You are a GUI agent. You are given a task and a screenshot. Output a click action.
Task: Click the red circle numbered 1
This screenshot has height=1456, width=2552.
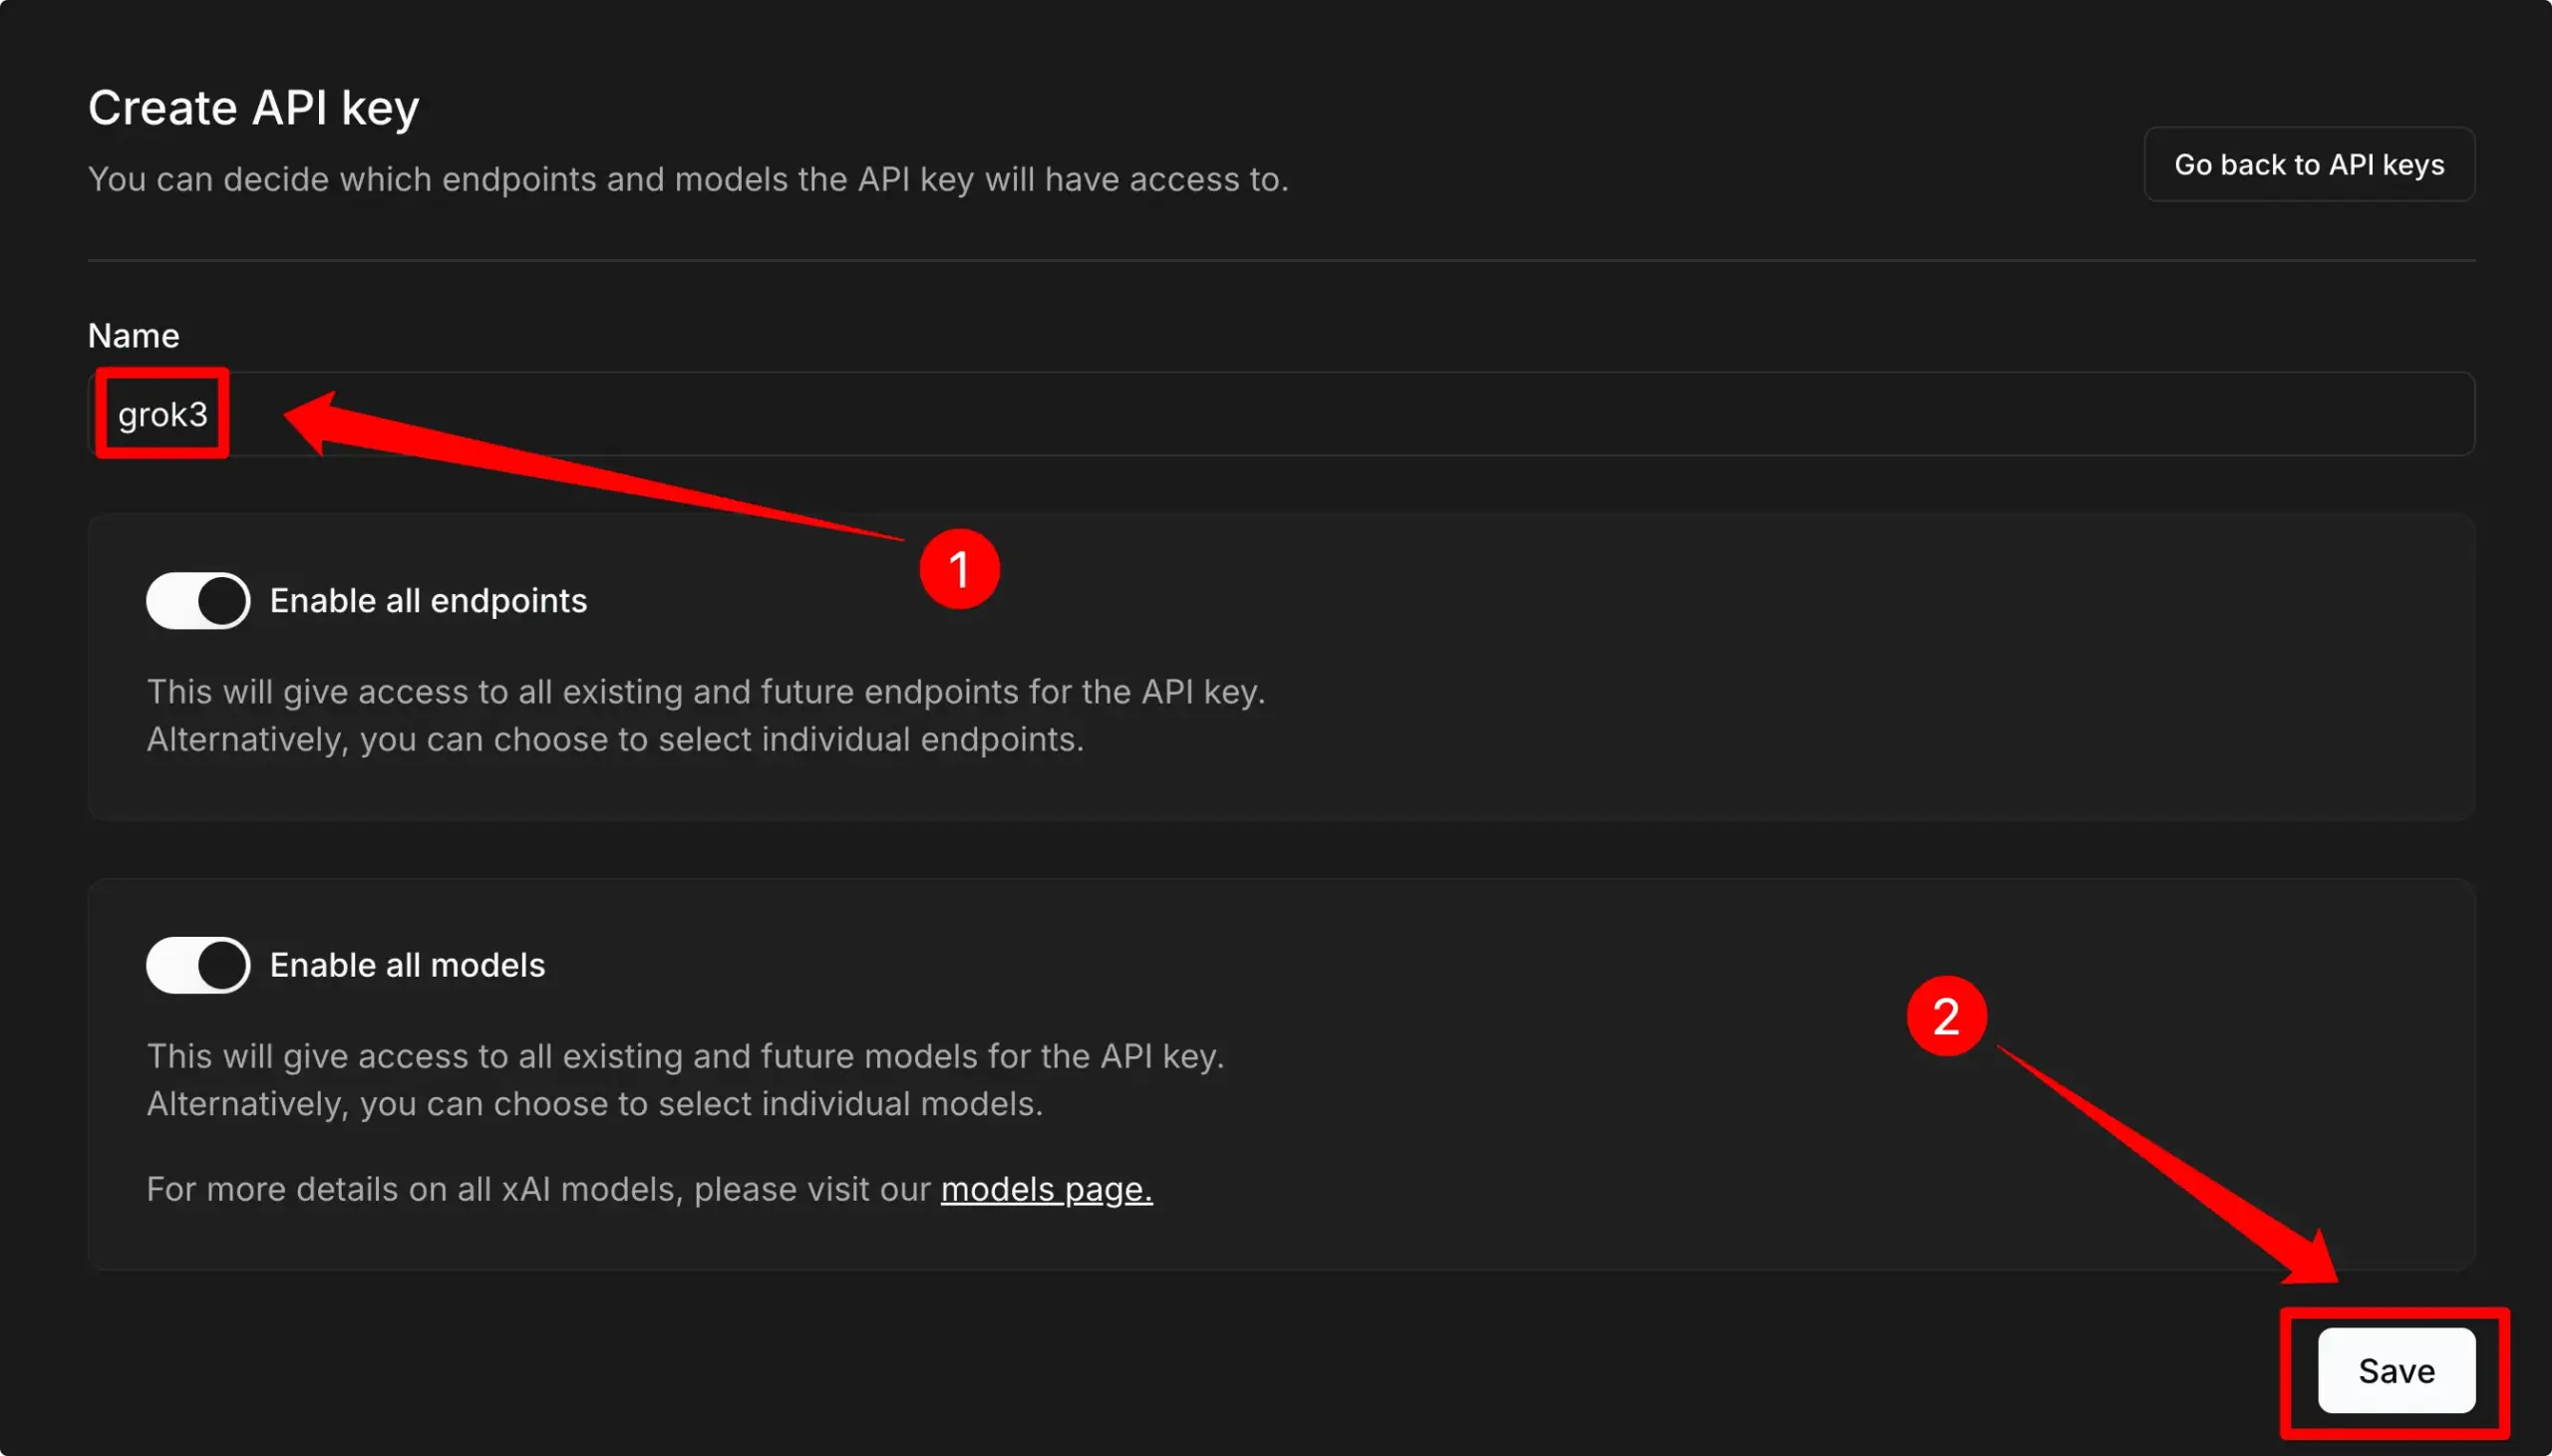pos(959,569)
